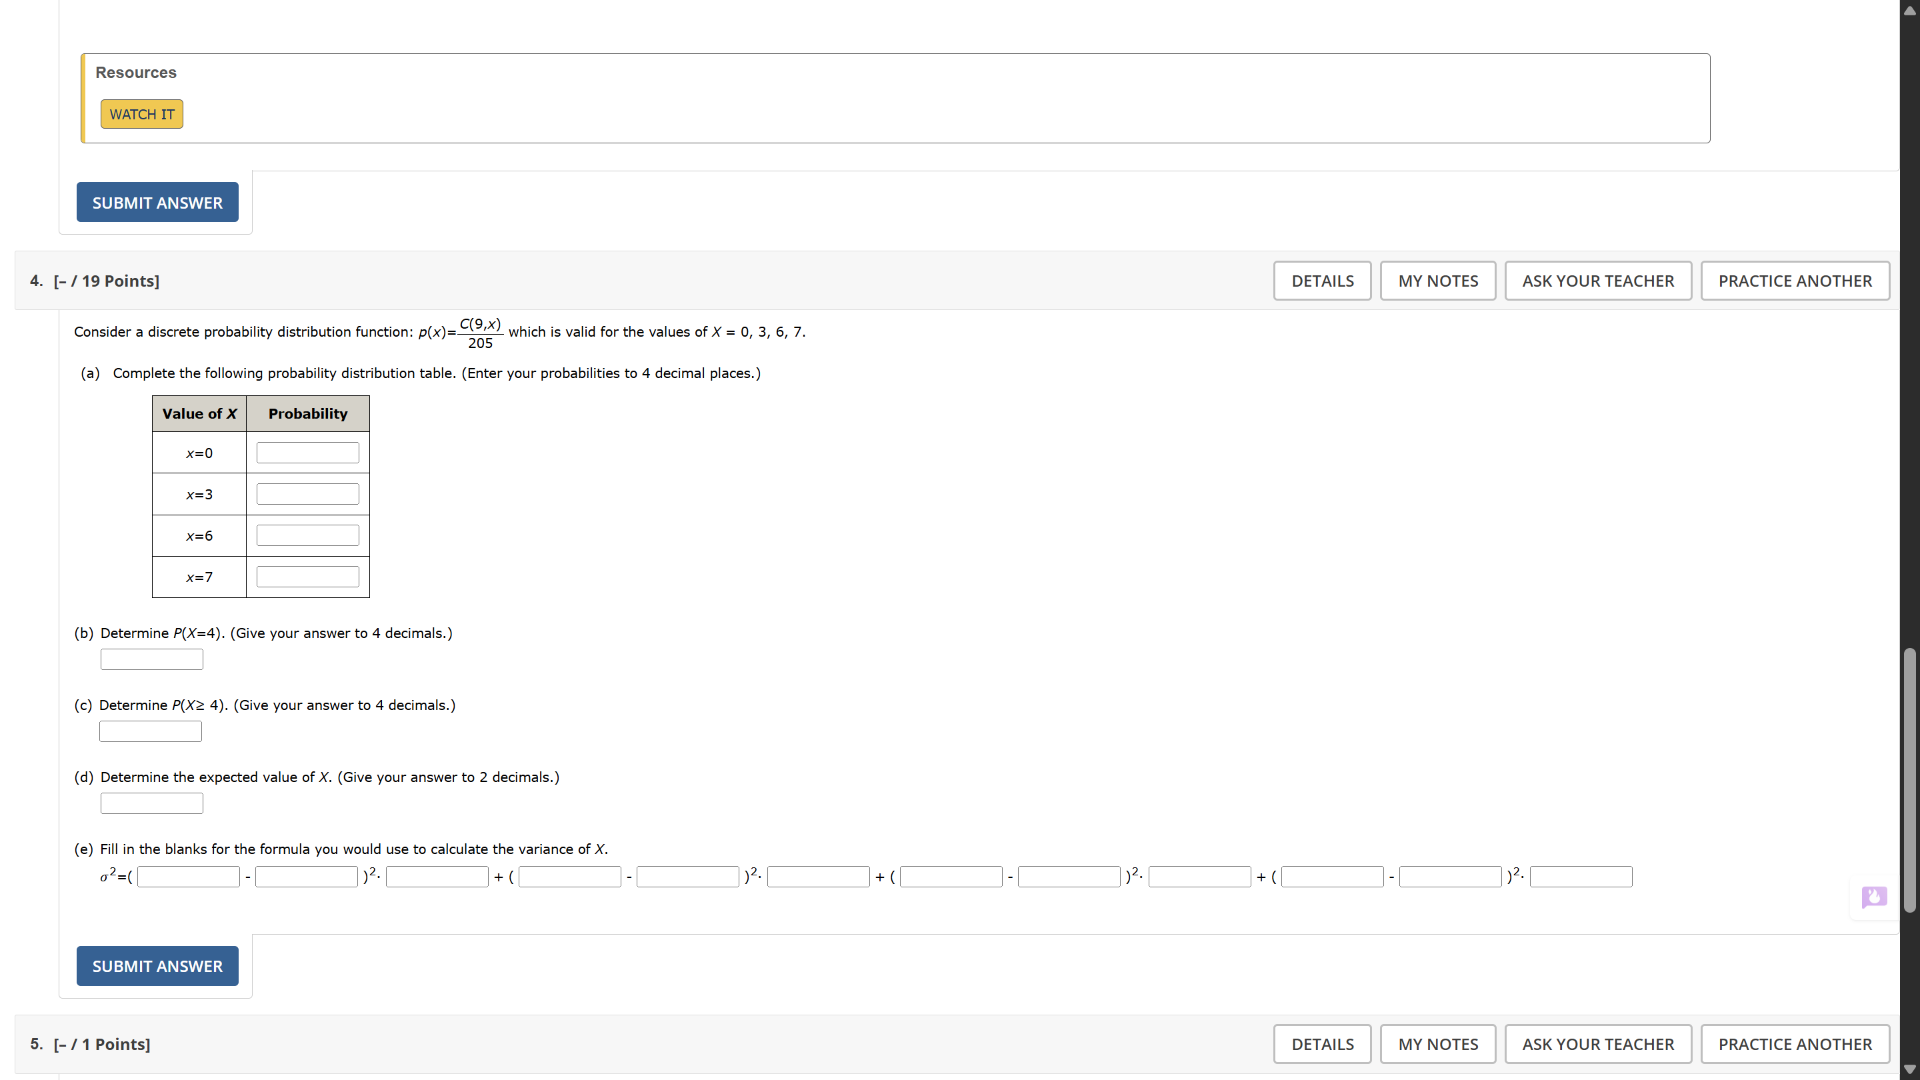This screenshot has width=1920, height=1080.
Task: Click the WATCH IT resource button
Action: 142,114
